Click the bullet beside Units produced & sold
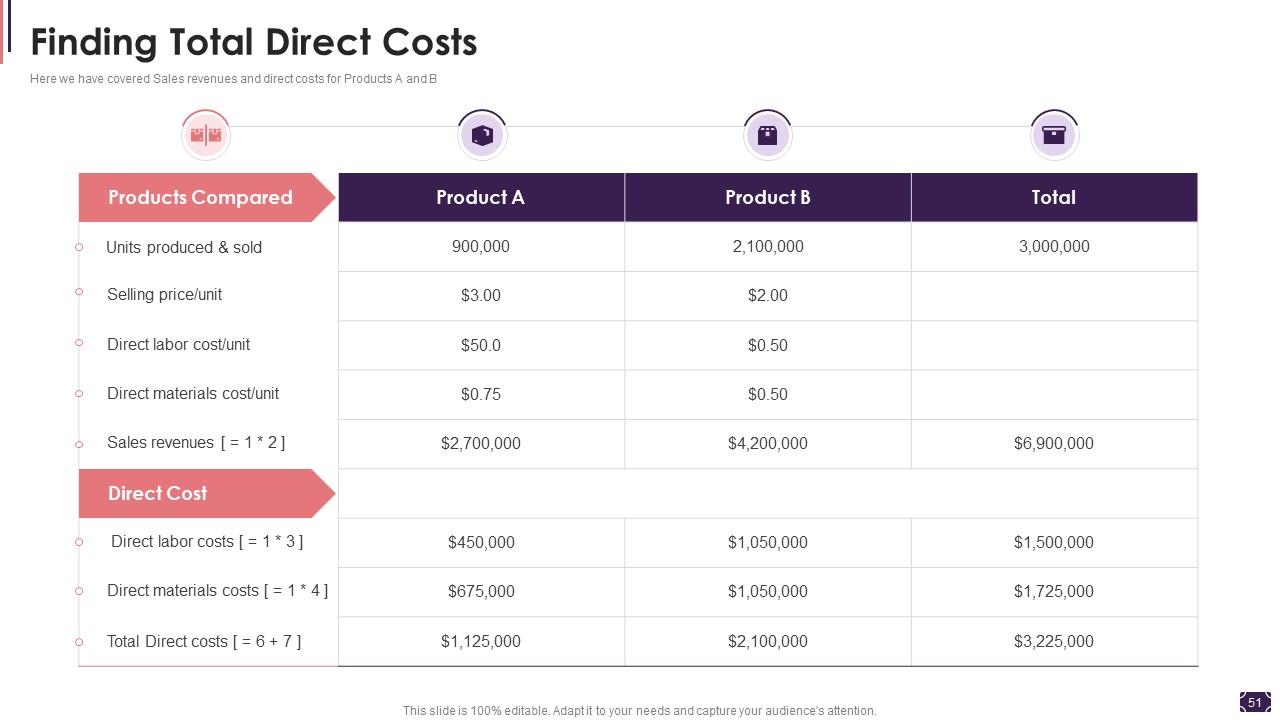The image size is (1280, 720). (79, 247)
